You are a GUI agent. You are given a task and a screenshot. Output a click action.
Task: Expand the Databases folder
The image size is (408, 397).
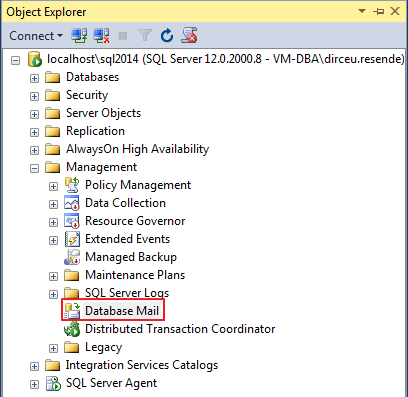(x=34, y=78)
